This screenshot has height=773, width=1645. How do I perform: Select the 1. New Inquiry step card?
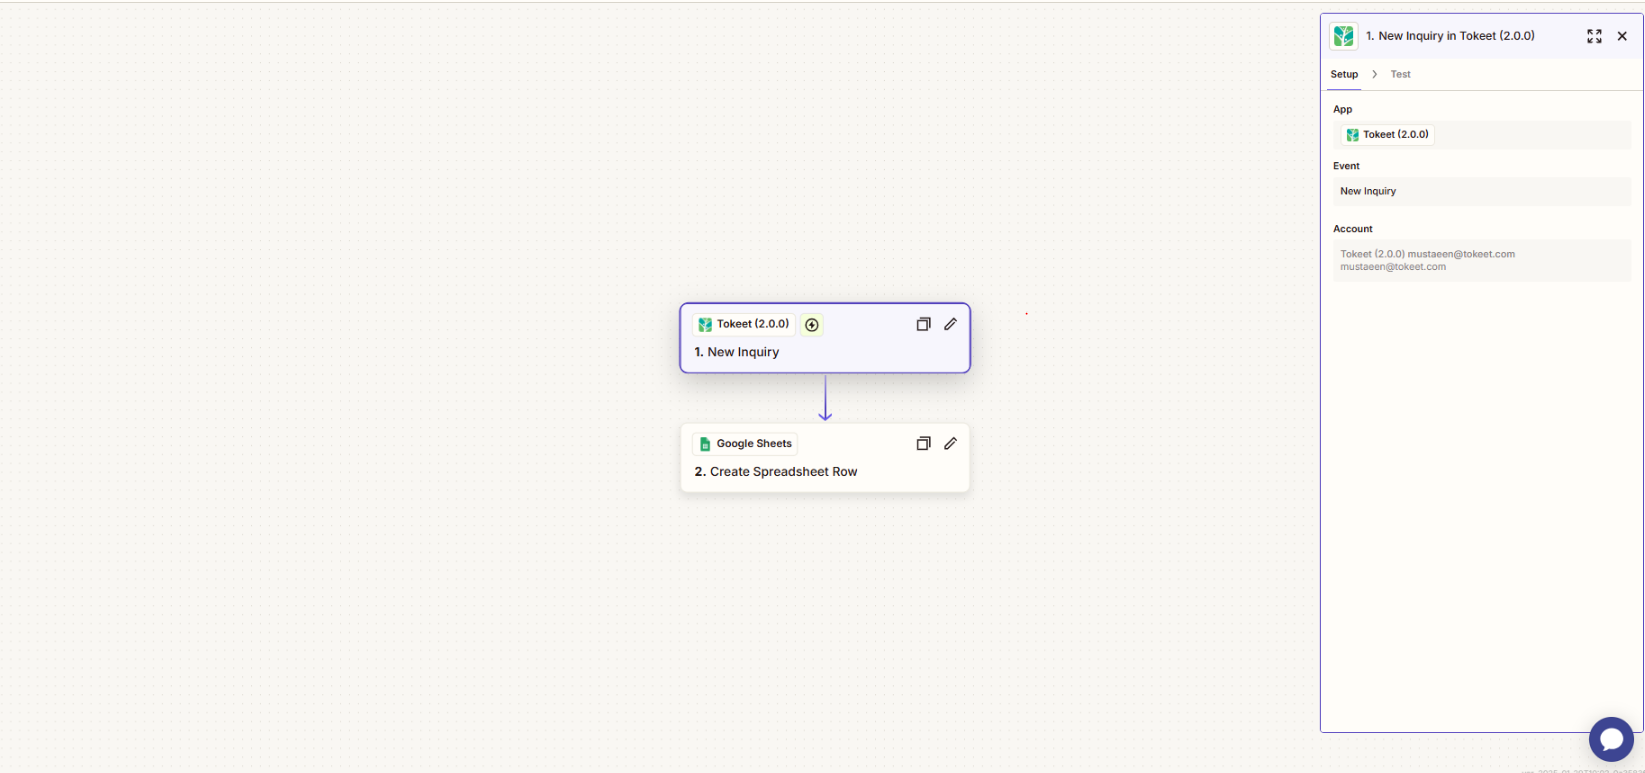(x=825, y=338)
